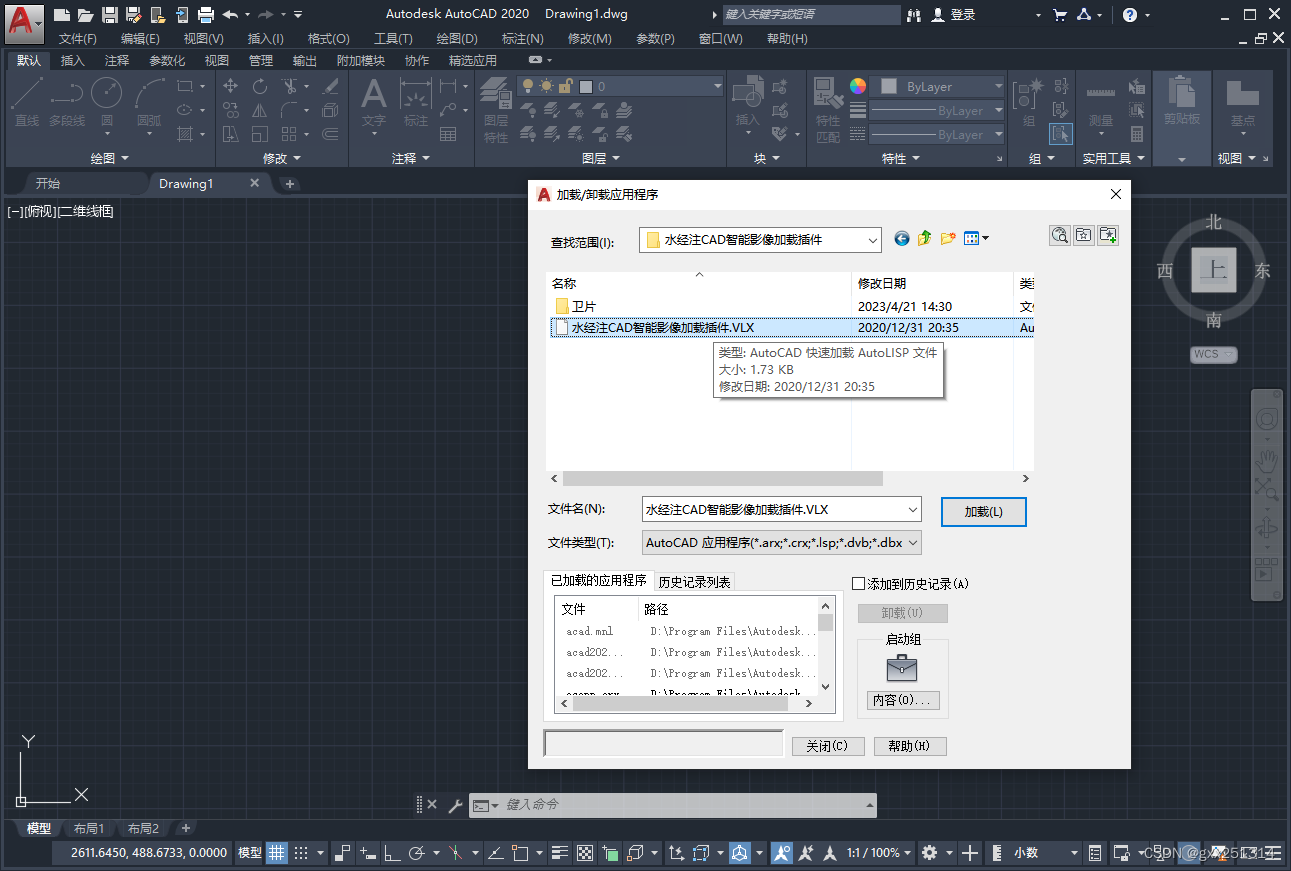The height and width of the screenshot is (871, 1291).
Task: Open the WCS dropdown under ViewCube
Action: point(1214,354)
